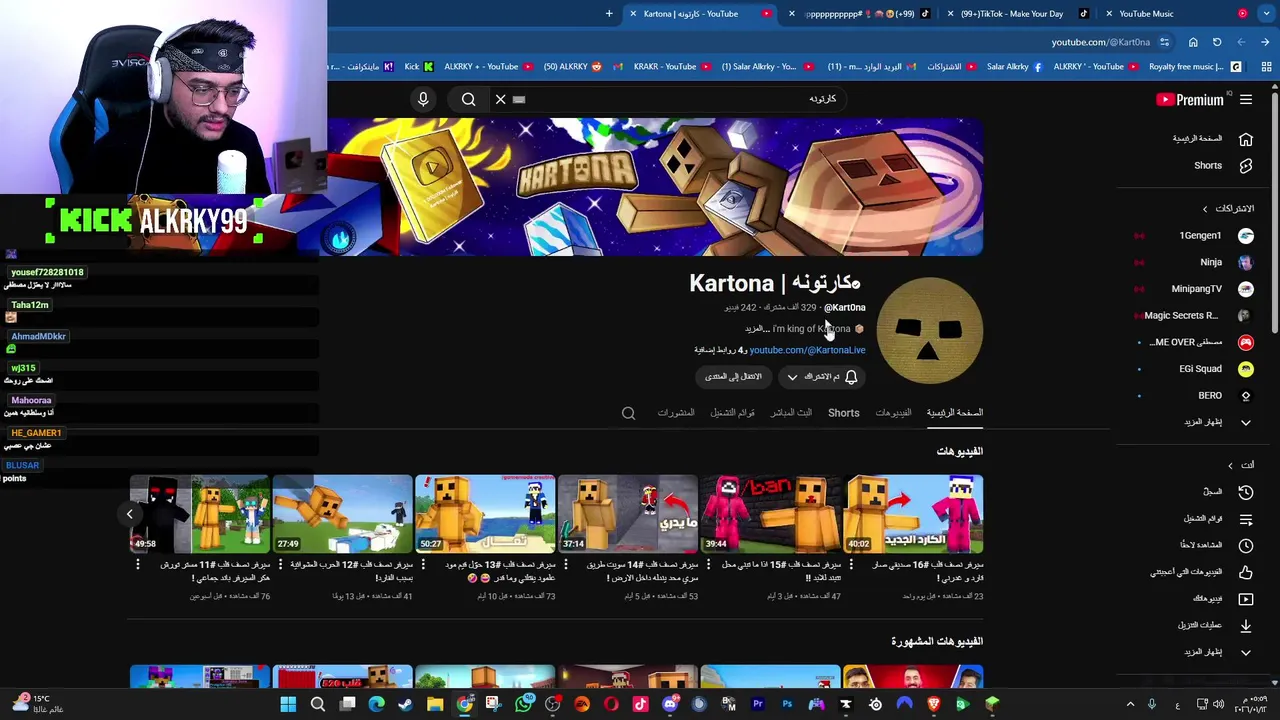Open Windows Start menu

point(288,704)
